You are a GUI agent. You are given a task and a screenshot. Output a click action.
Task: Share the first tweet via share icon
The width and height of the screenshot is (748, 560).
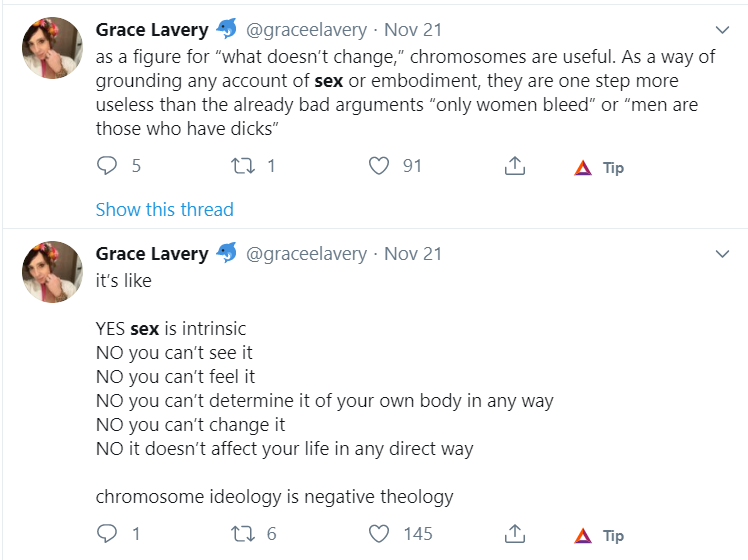coord(515,167)
